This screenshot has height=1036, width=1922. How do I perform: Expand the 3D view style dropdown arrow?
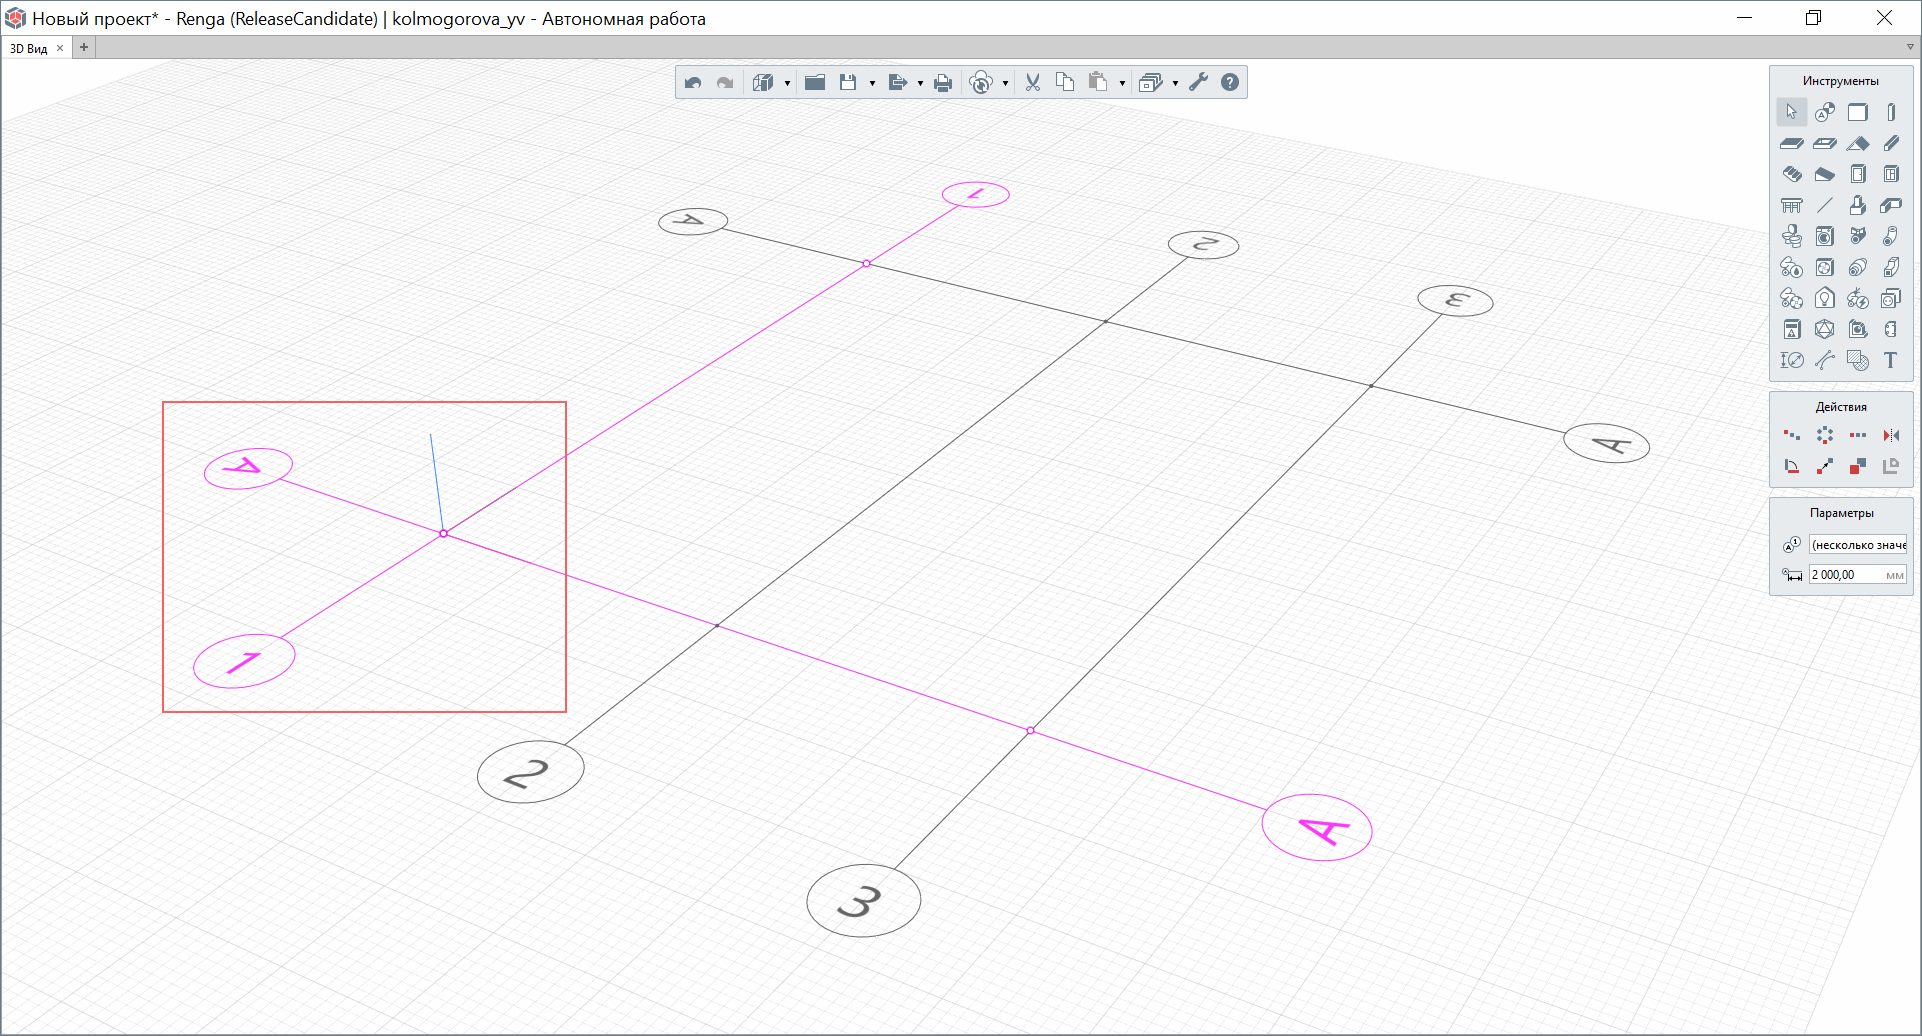(x=787, y=83)
